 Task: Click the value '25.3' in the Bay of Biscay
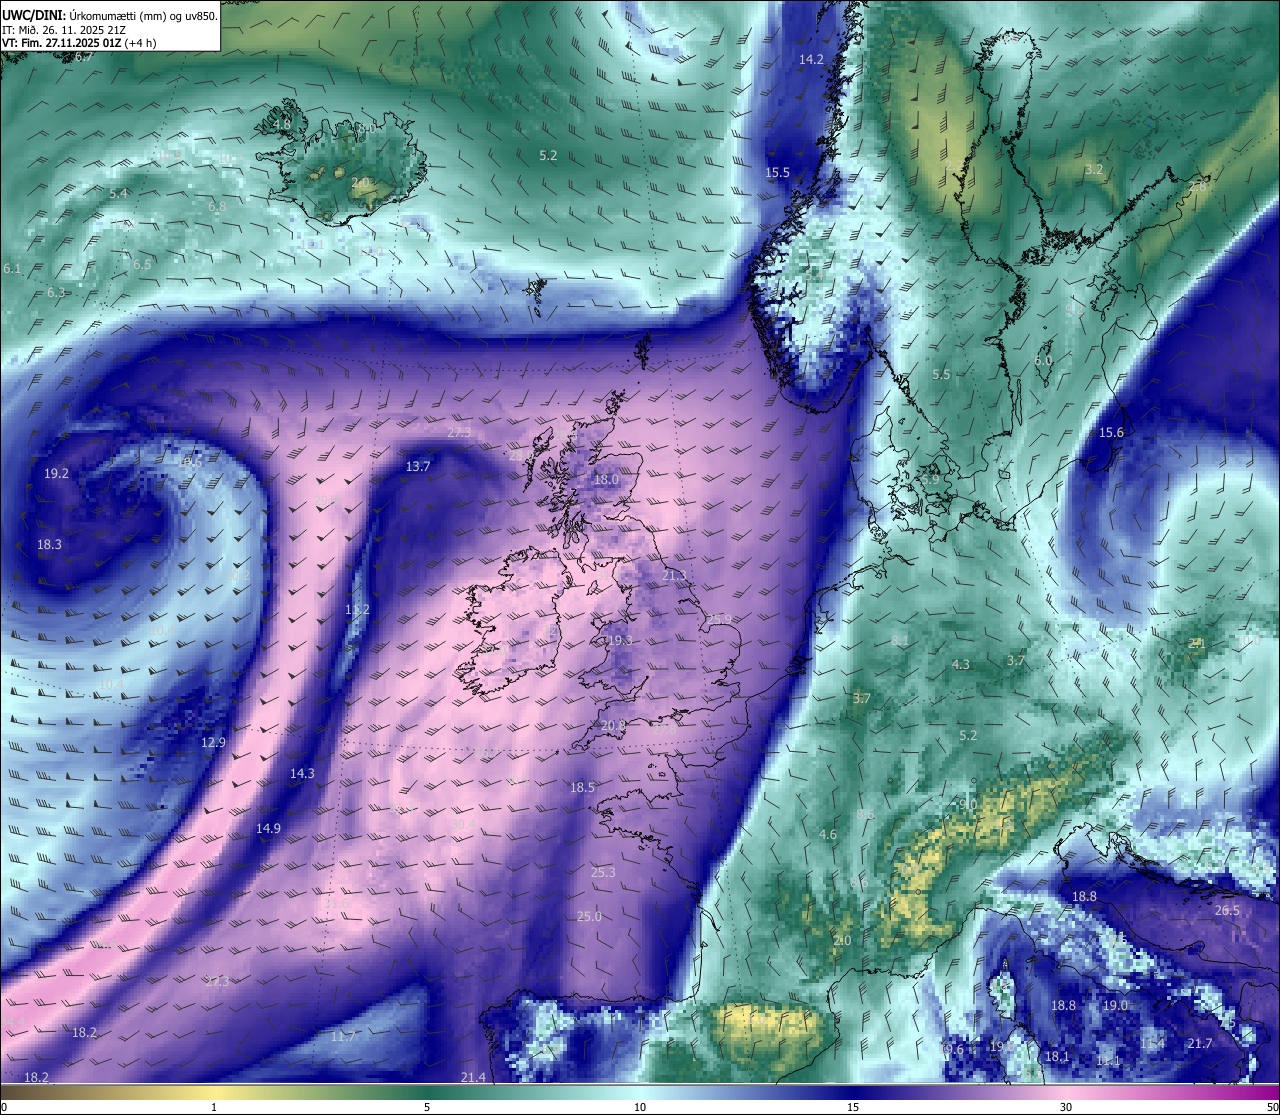point(603,872)
